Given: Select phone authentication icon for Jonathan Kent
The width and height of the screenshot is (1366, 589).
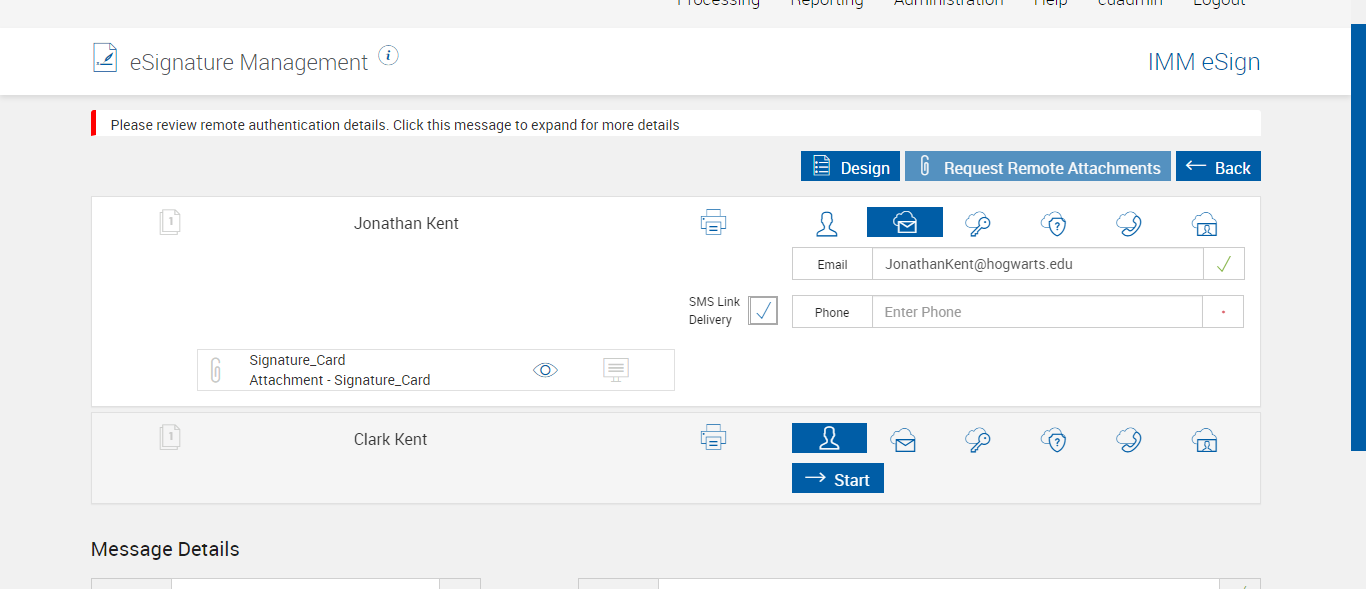Looking at the screenshot, I should 1129,223.
